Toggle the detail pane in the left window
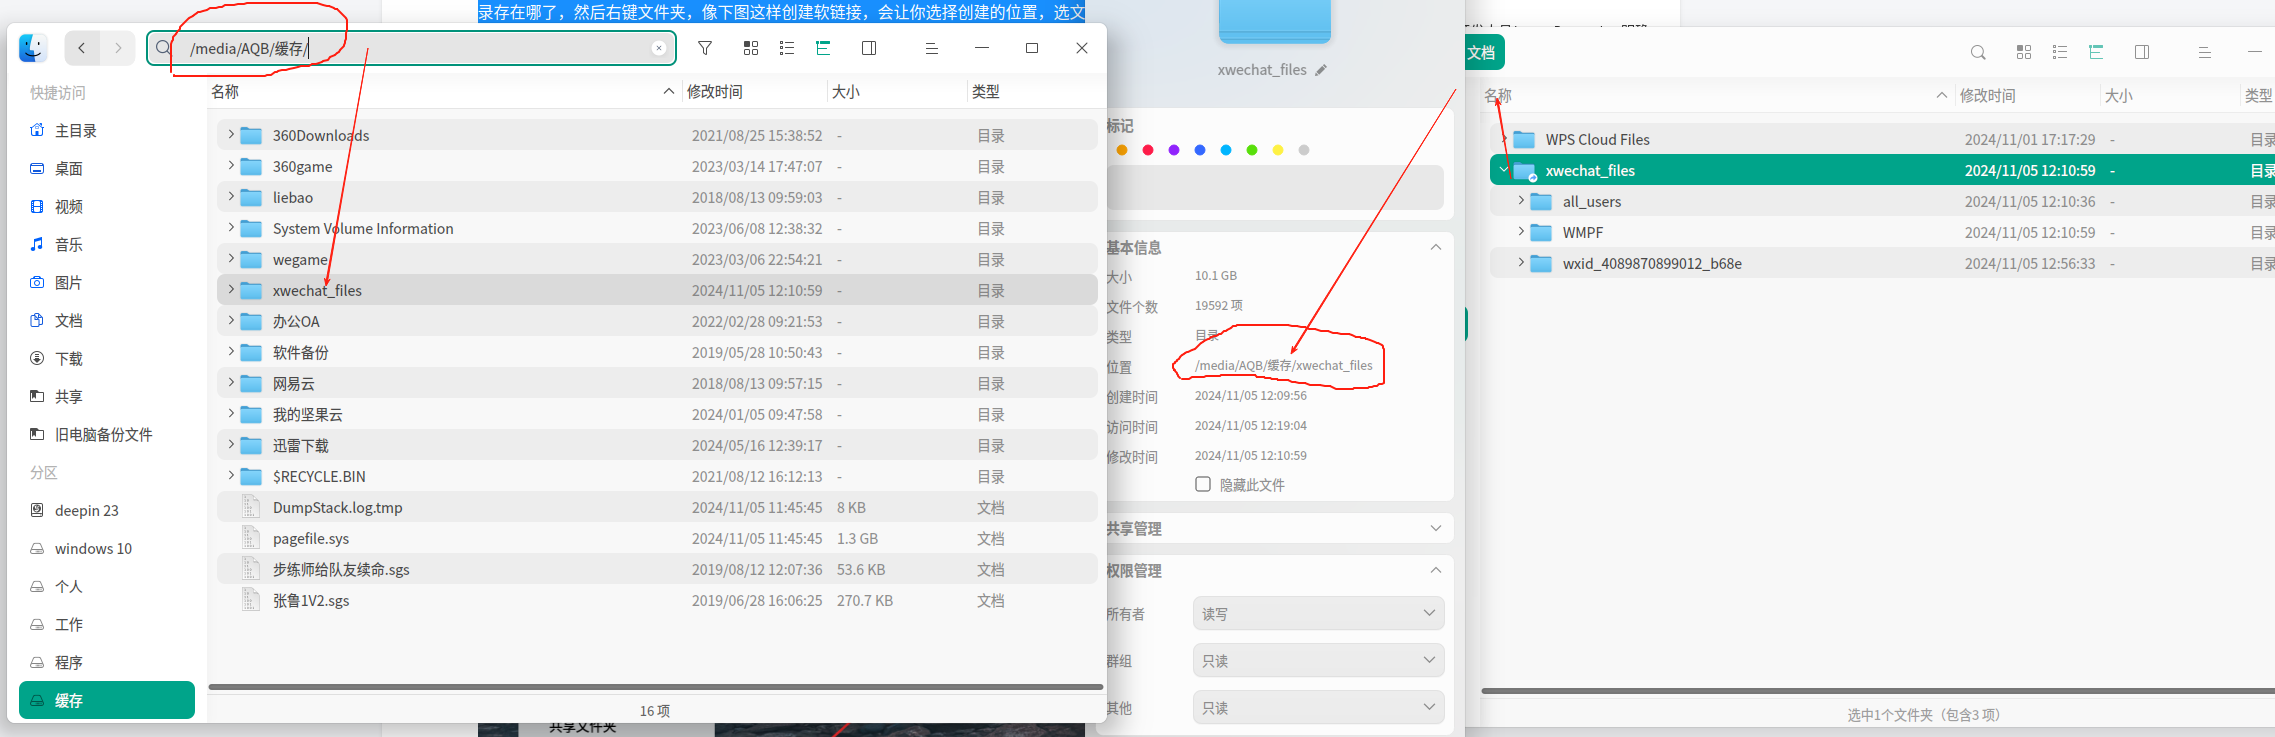Screen dimensions: 2275x737 pos(869,48)
